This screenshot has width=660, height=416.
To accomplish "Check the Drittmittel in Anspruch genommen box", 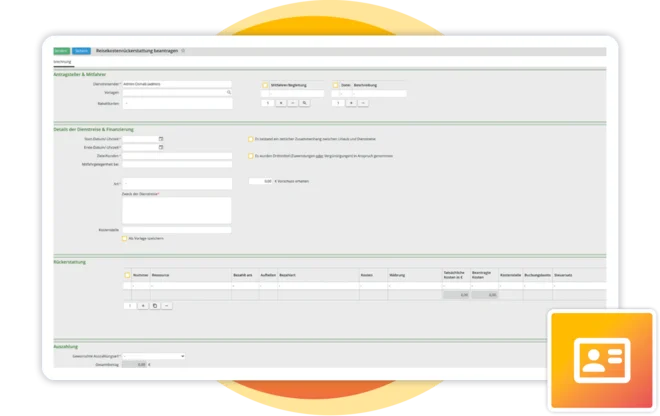I will (250, 156).
